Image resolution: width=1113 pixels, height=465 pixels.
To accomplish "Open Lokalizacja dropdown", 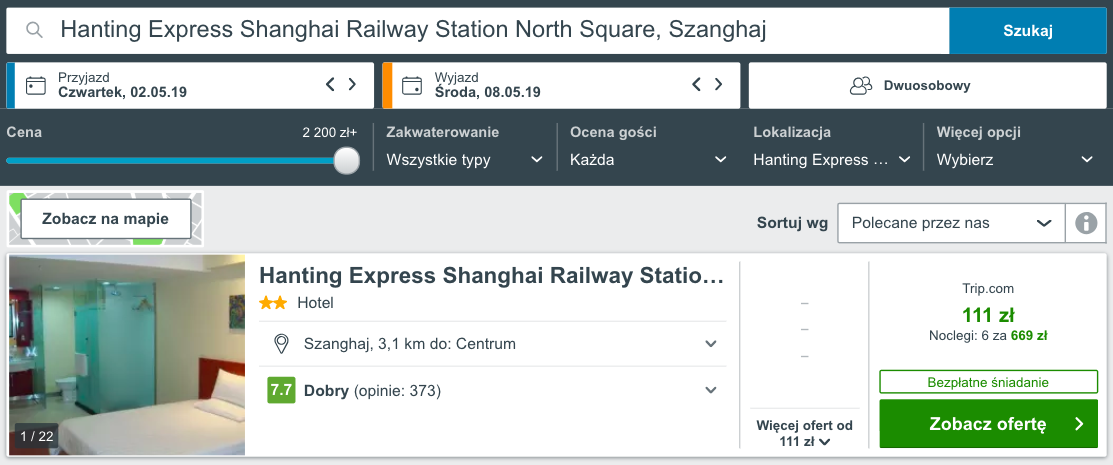I will click(832, 160).
